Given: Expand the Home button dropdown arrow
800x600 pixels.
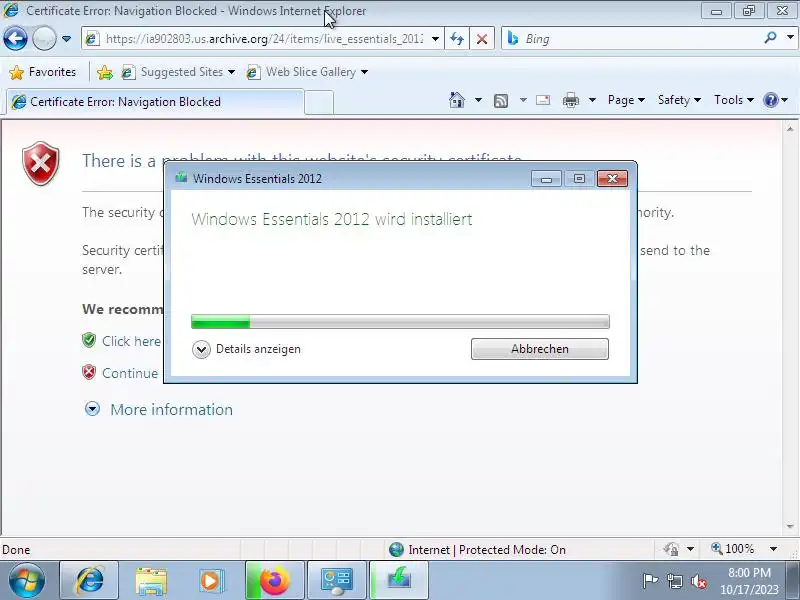Looking at the screenshot, I should [x=478, y=100].
